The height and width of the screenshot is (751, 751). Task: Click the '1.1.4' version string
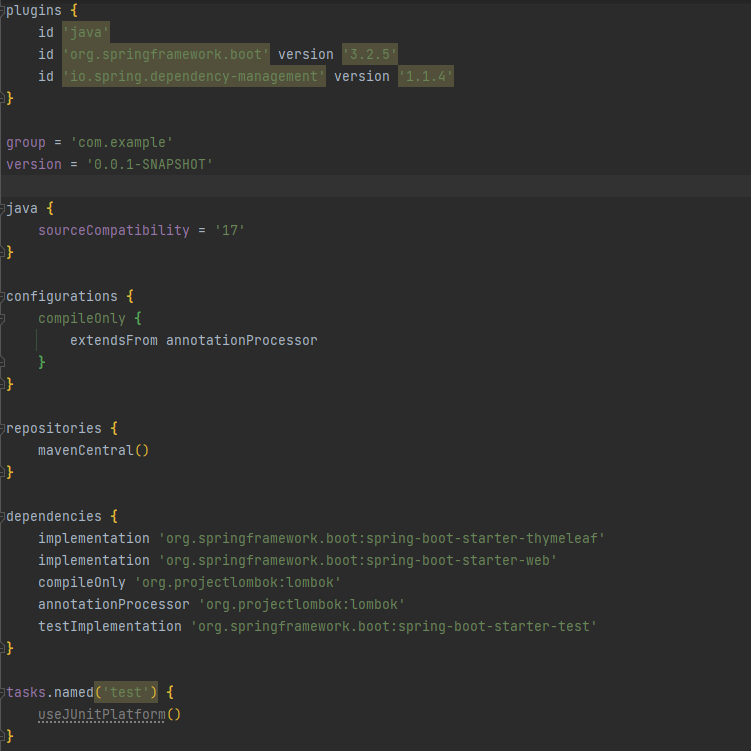point(426,77)
